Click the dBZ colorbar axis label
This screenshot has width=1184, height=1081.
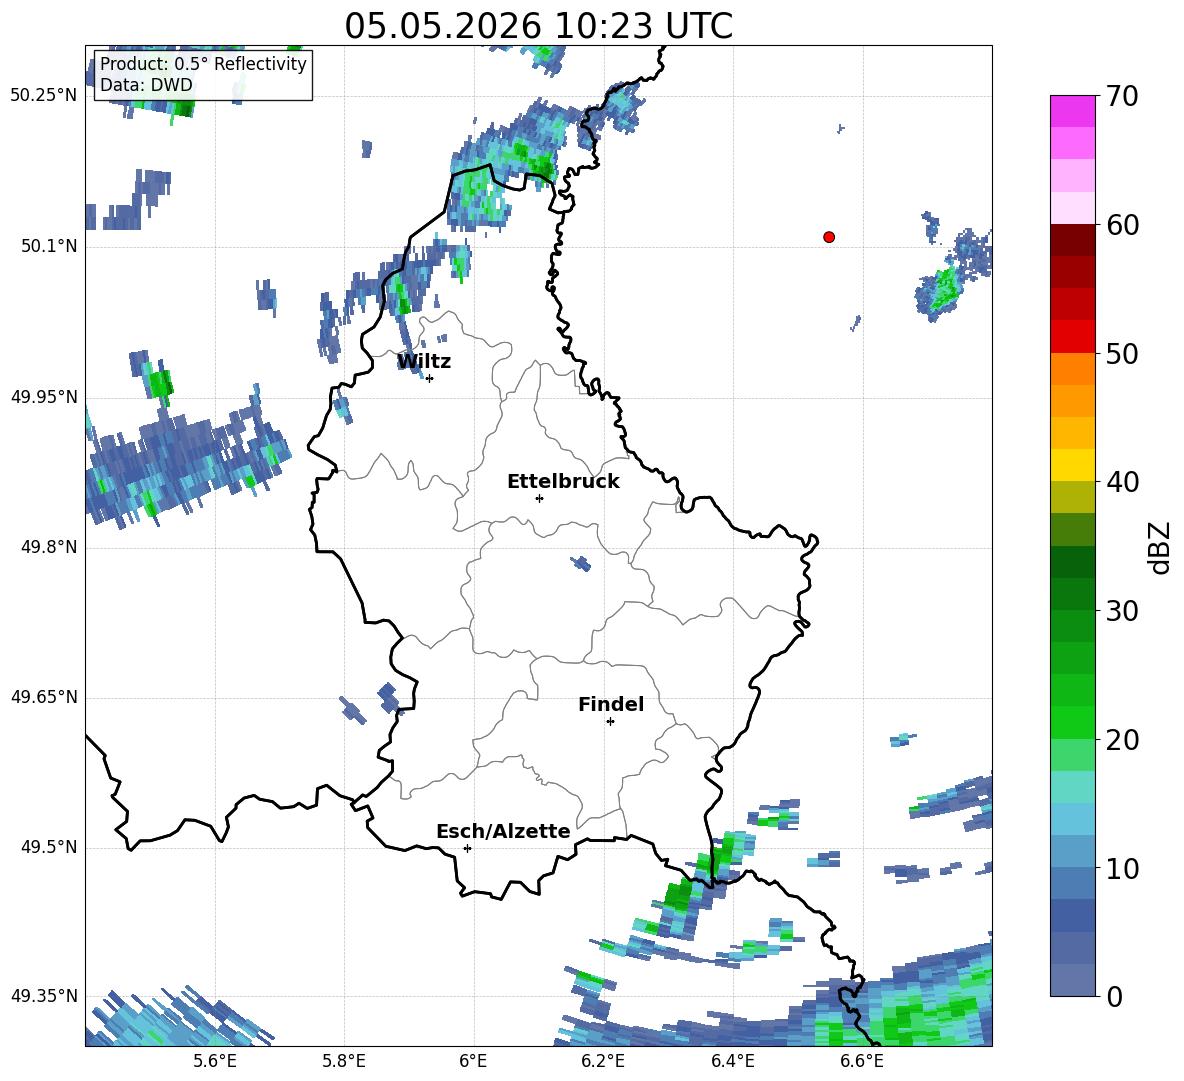[1161, 547]
